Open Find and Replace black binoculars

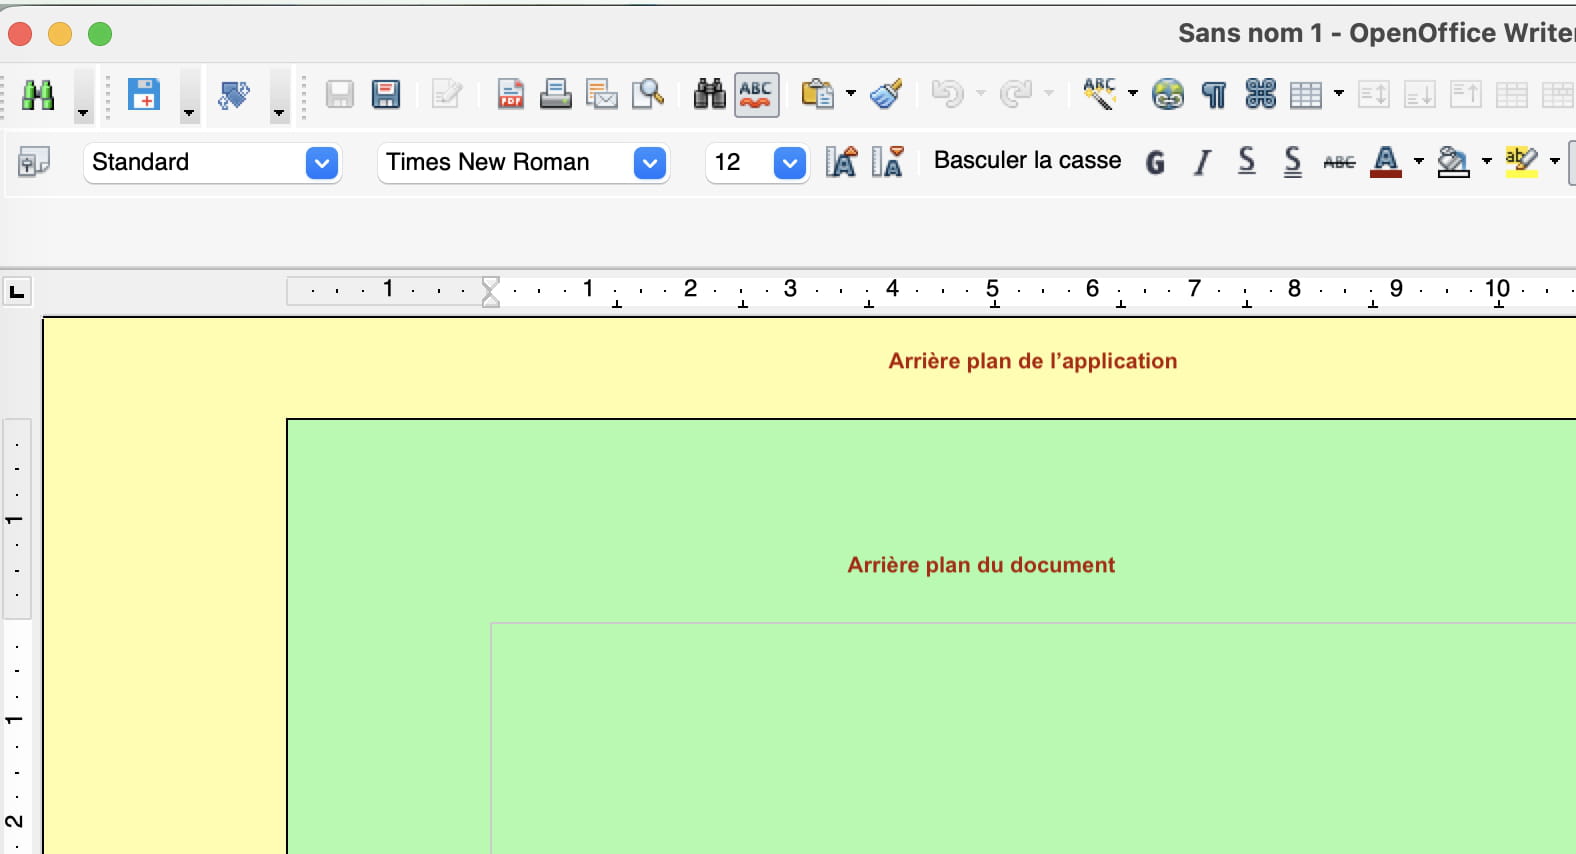(710, 95)
